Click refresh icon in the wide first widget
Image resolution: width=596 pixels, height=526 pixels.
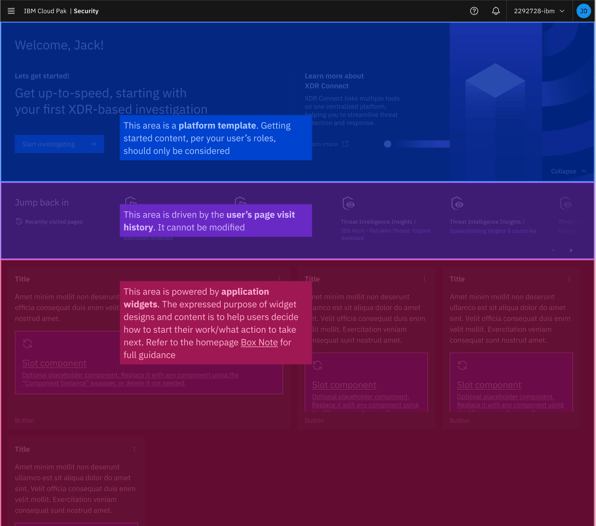(27, 344)
